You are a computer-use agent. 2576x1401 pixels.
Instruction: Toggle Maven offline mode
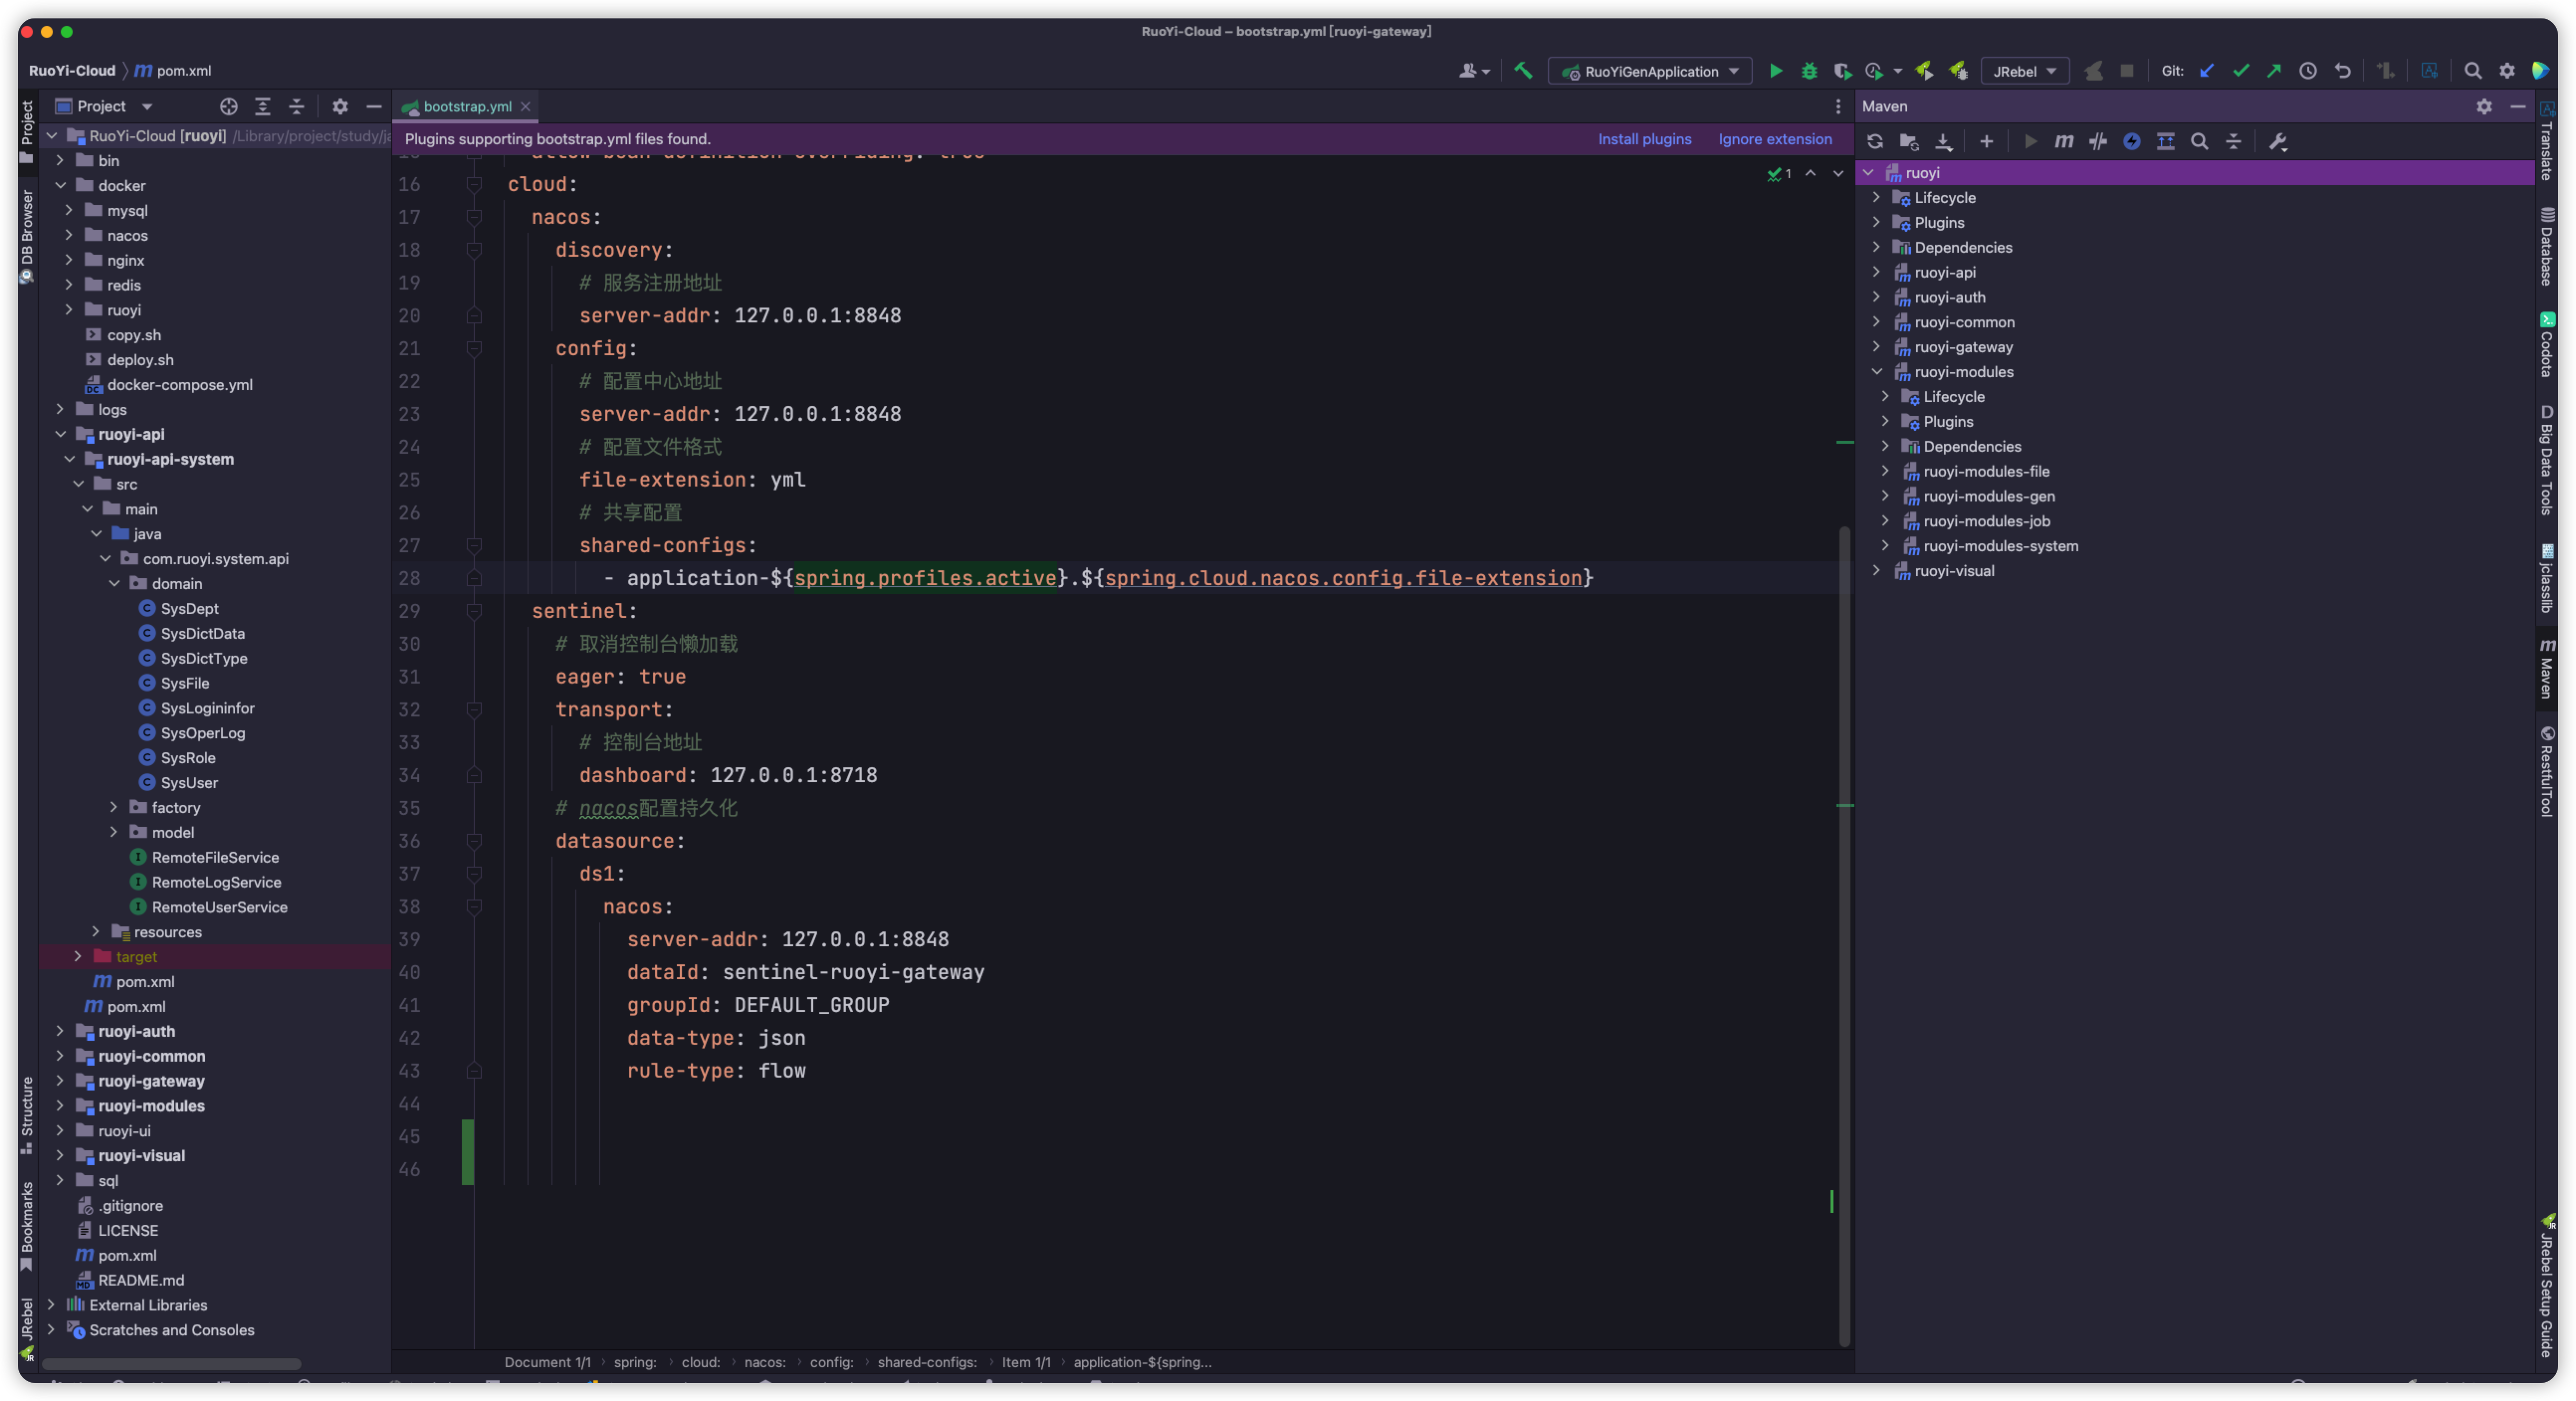tap(2098, 142)
